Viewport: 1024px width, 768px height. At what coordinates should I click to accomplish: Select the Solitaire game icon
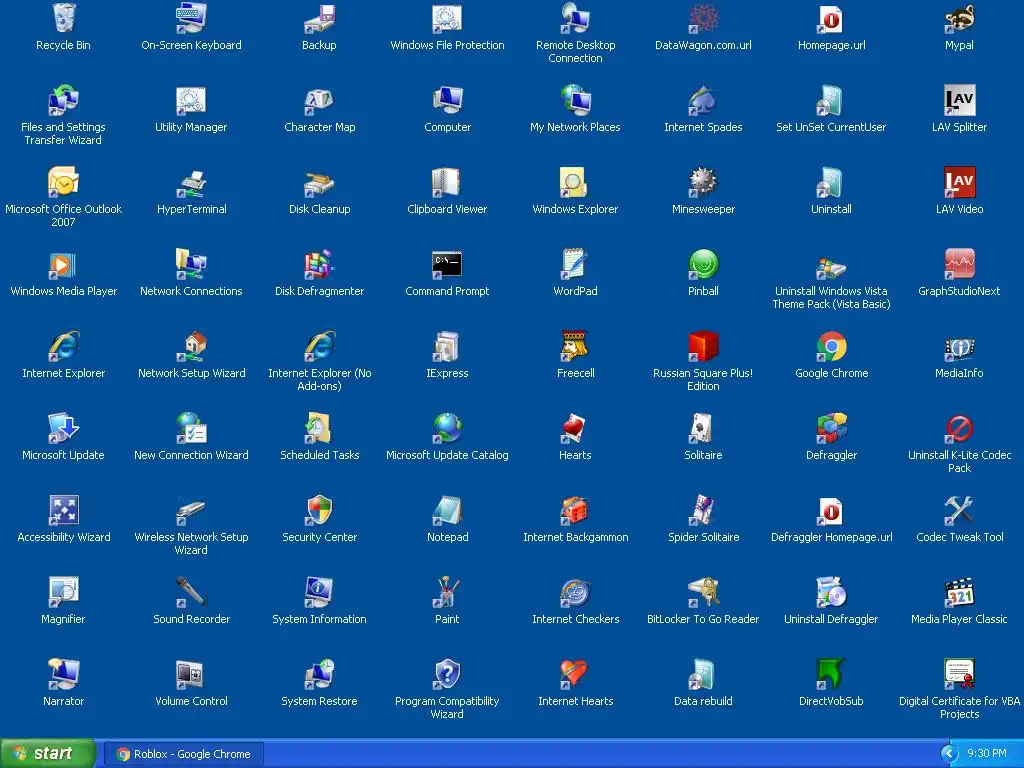[703, 428]
